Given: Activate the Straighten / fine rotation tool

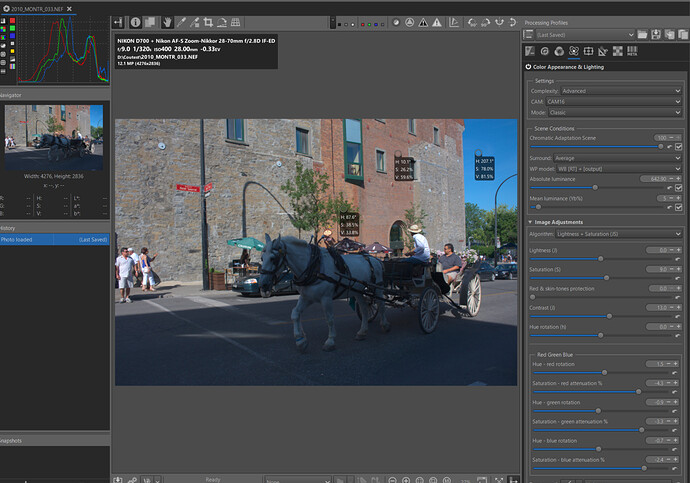Looking at the screenshot, I should [222, 21].
